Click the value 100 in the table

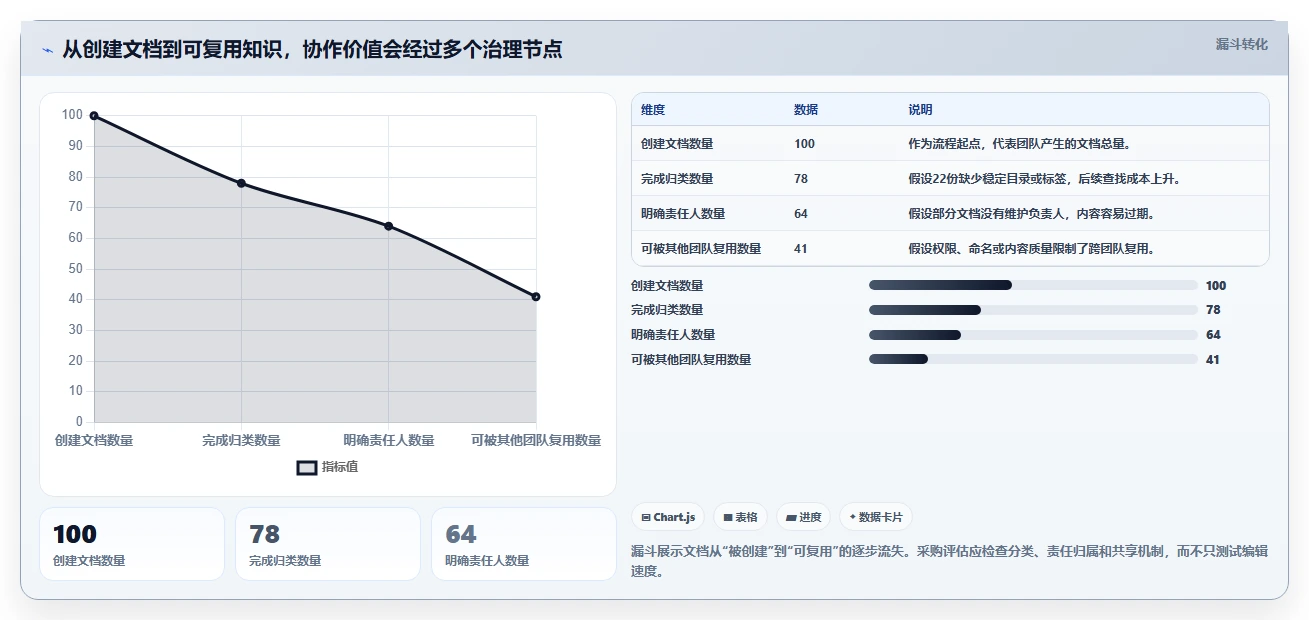(x=804, y=144)
